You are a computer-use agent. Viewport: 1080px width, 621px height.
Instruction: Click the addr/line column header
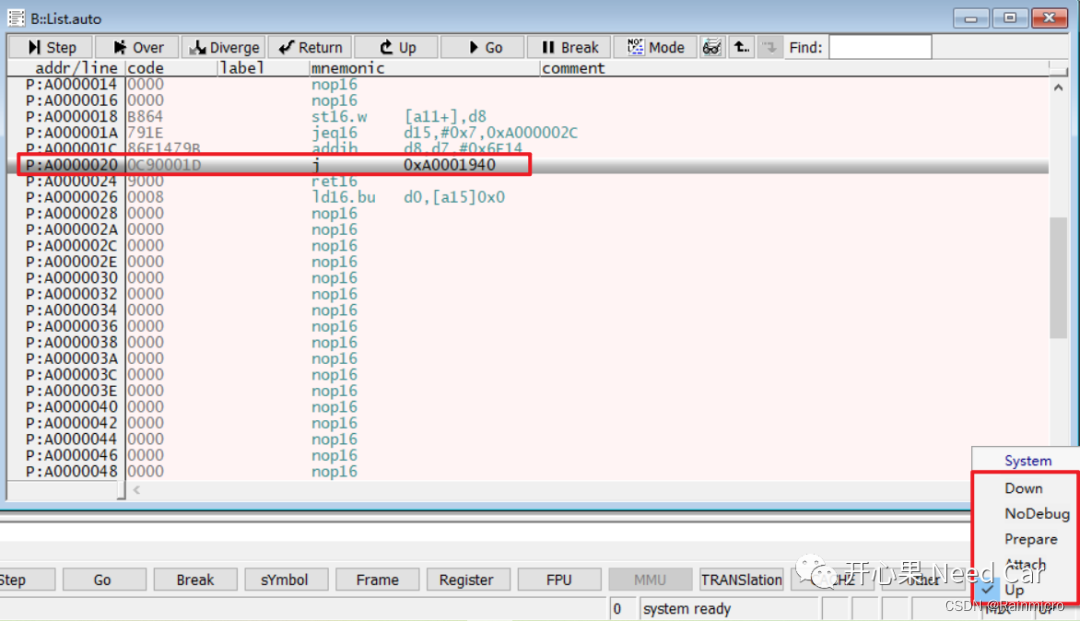[76, 67]
